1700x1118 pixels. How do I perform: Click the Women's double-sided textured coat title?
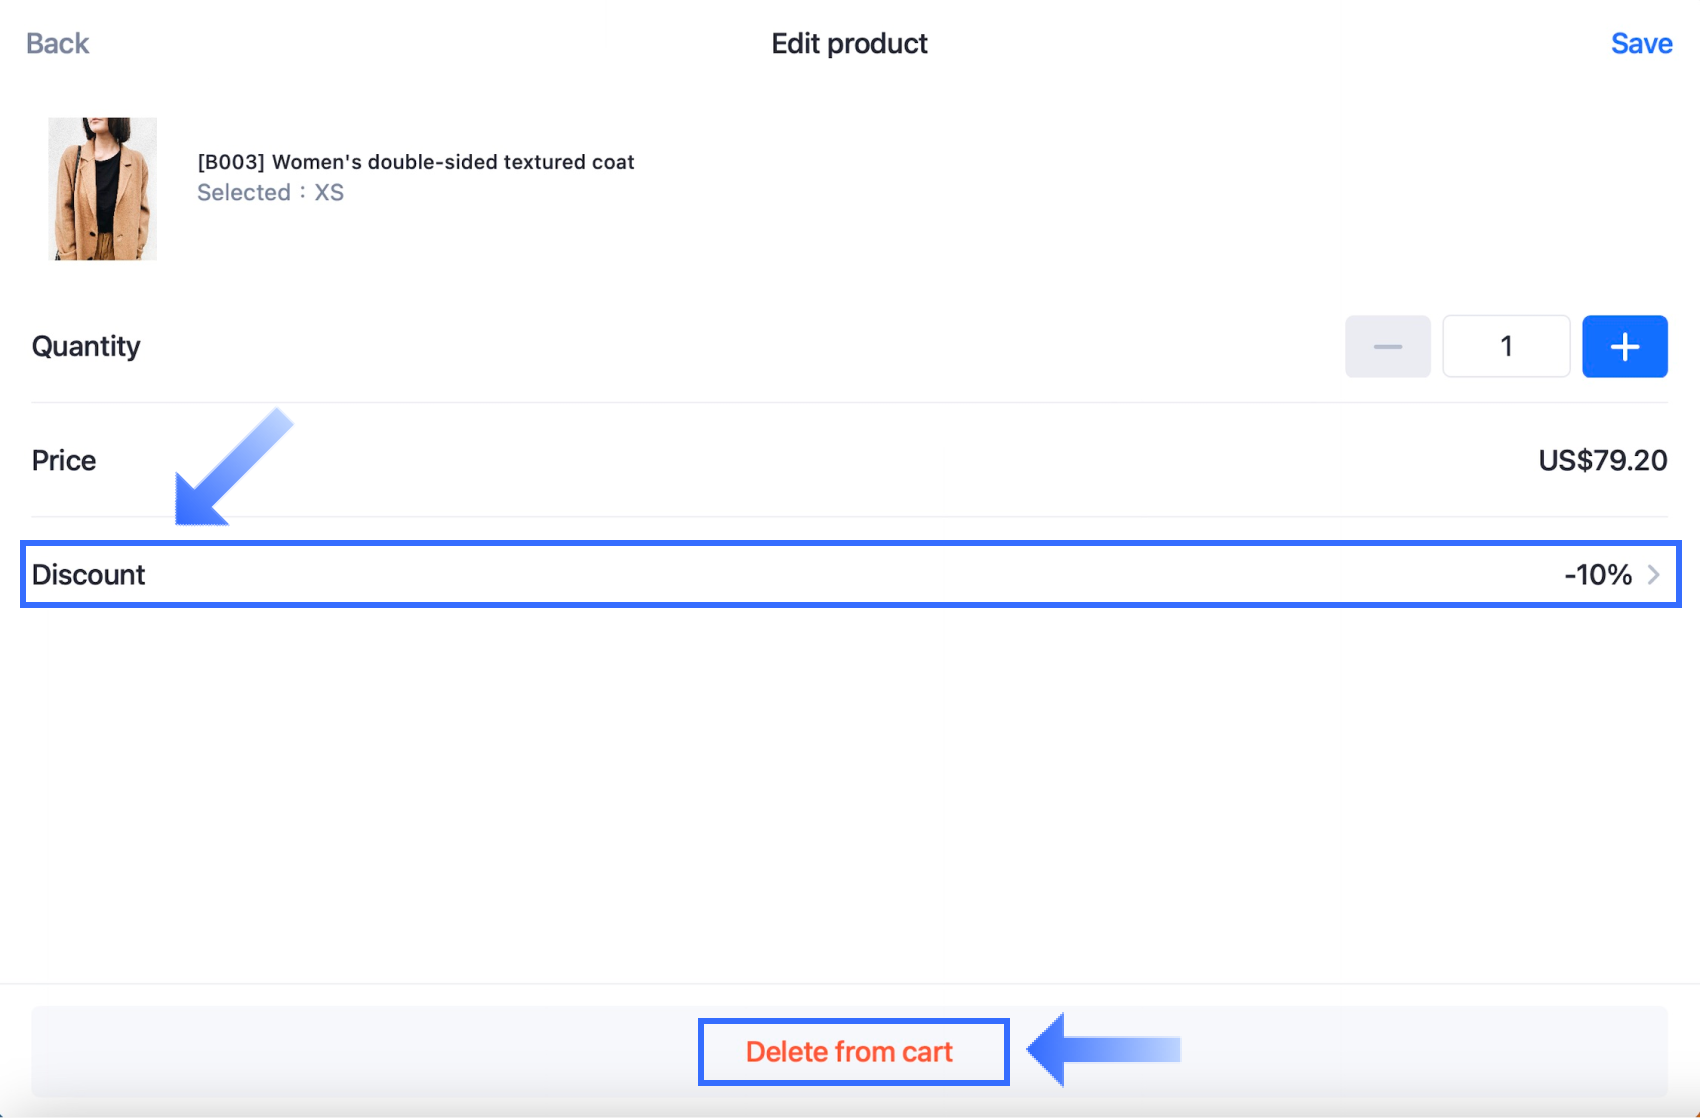453,162
